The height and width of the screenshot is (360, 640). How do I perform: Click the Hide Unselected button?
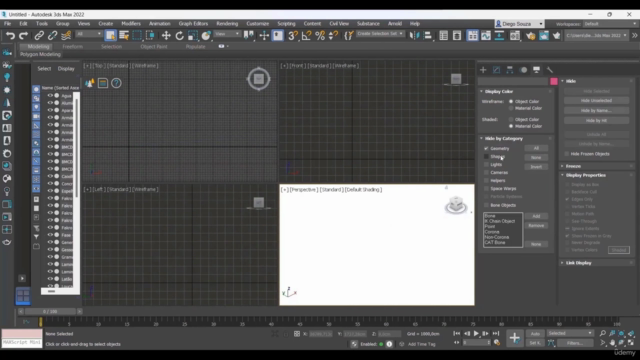[x=596, y=100]
